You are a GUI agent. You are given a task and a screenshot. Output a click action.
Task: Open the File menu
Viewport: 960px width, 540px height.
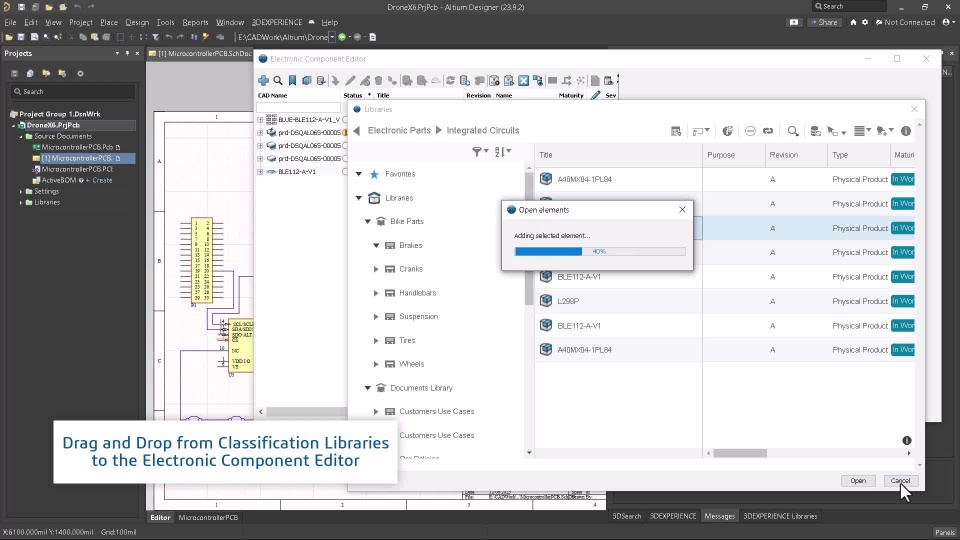pos(10,22)
